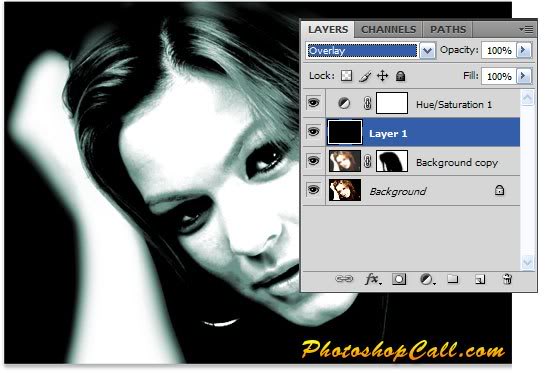Toggle Lock position move icon
The height and width of the screenshot is (373, 546).
tap(383, 76)
